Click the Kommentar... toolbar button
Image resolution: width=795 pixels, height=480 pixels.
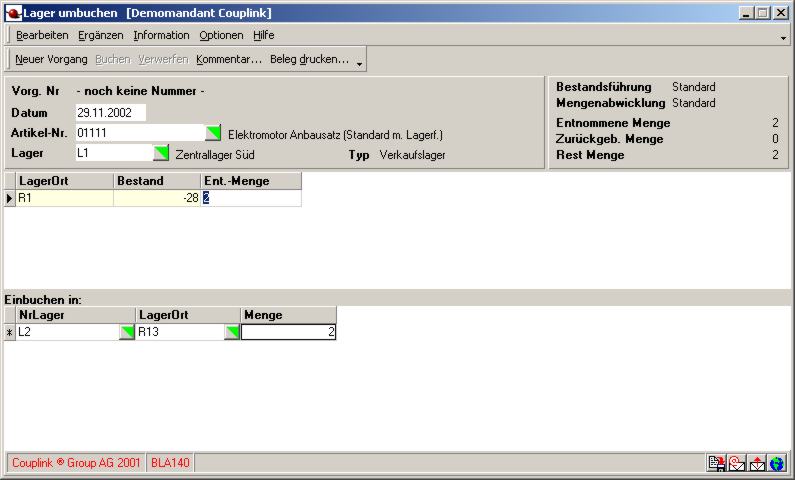pyautogui.click(x=229, y=59)
